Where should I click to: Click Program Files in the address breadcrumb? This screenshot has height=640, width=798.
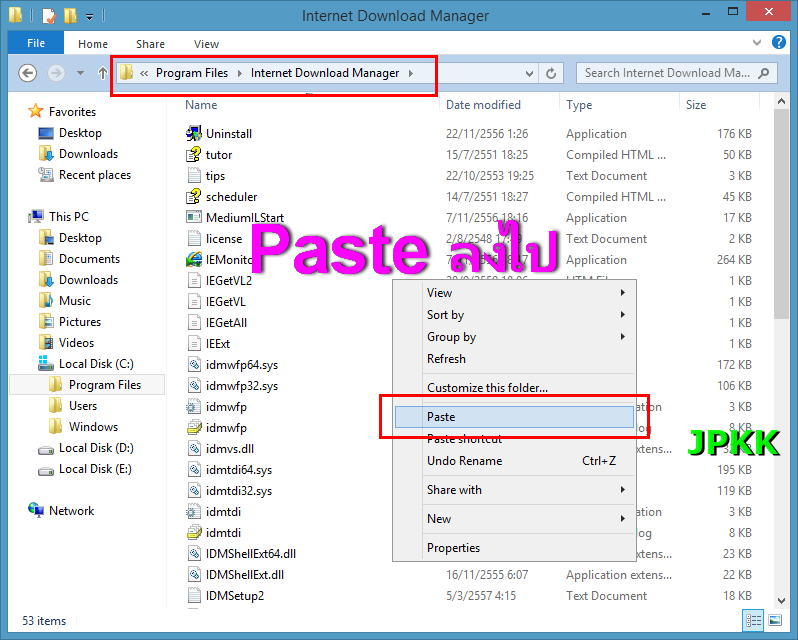(192, 73)
